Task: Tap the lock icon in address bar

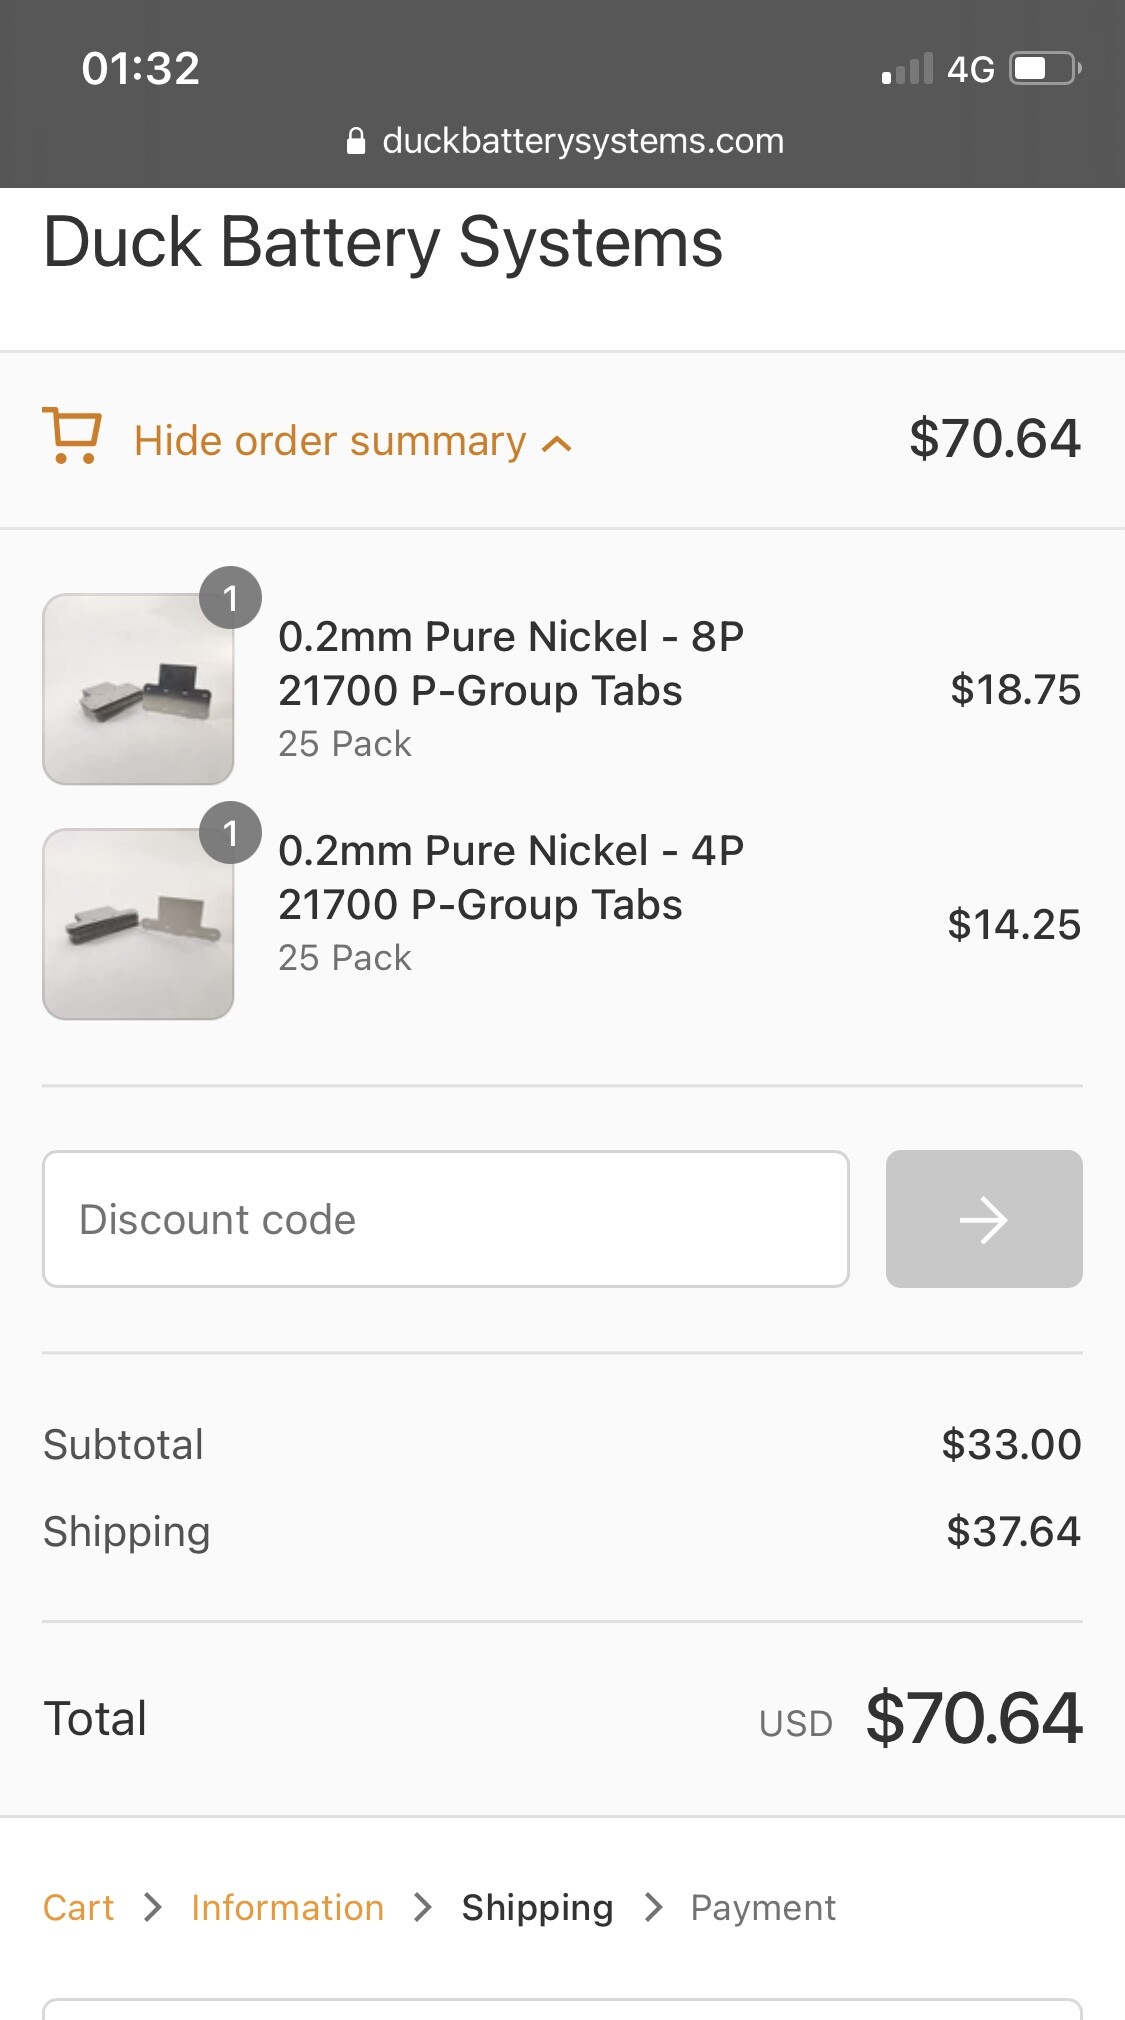Action: (355, 141)
